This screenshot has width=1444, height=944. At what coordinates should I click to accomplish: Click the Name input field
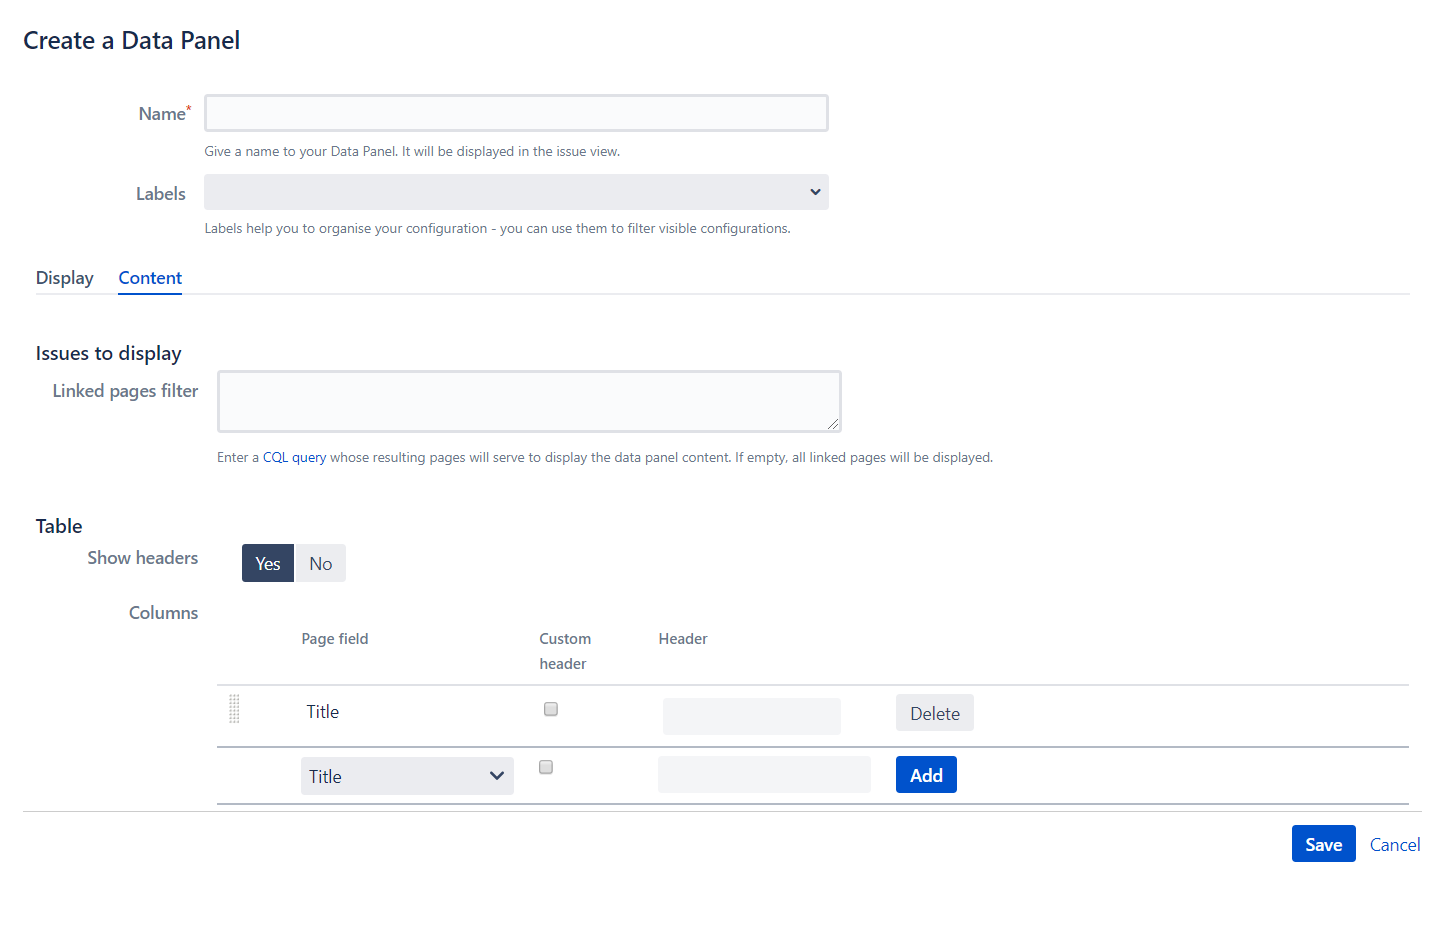[x=516, y=112]
